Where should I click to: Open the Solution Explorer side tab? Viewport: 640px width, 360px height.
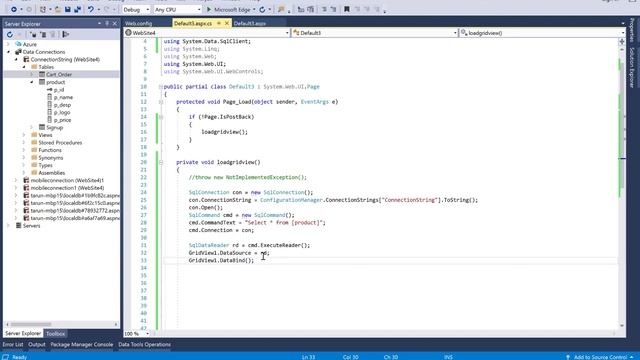tap(632, 67)
